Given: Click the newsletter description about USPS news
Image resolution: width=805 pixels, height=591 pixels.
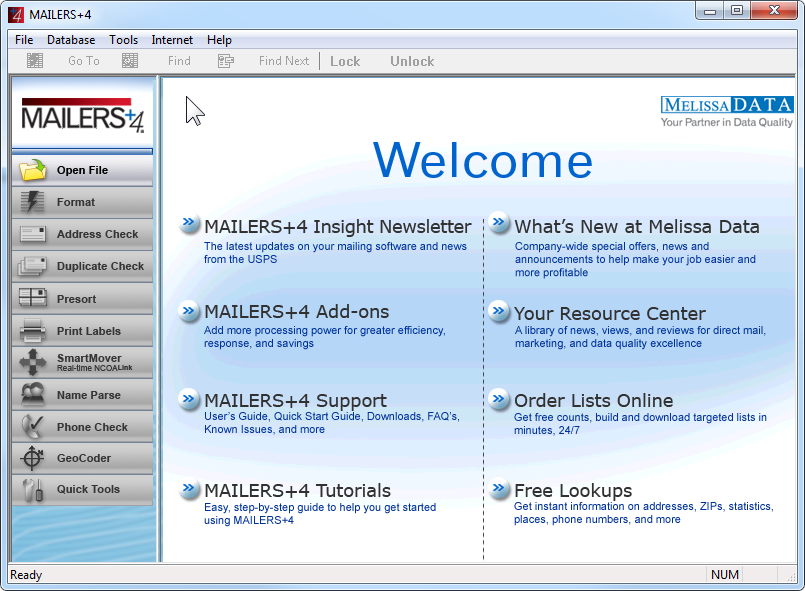Looking at the screenshot, I should click(335, 253).
